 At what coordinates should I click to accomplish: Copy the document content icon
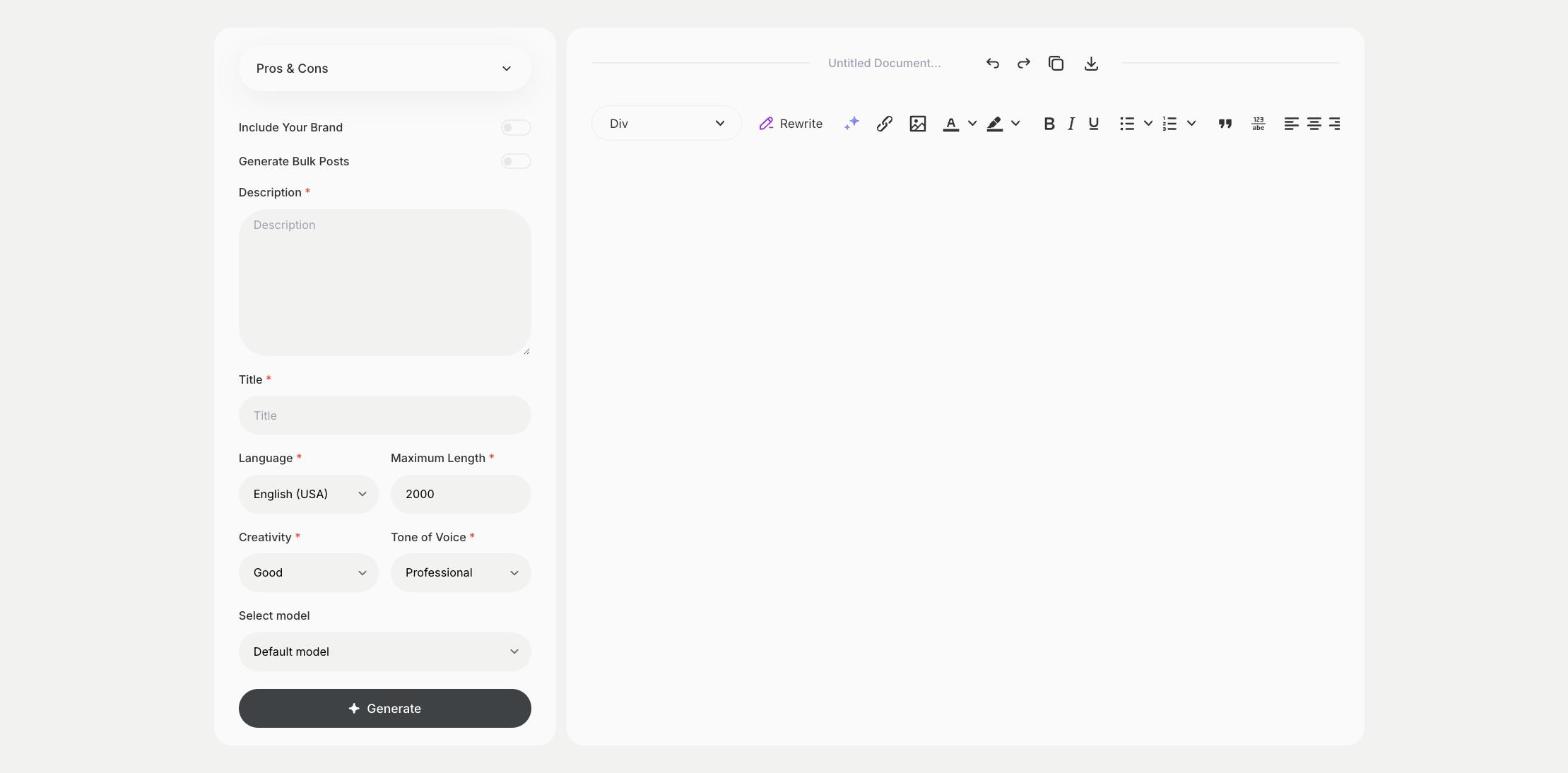coord(1056,63)
